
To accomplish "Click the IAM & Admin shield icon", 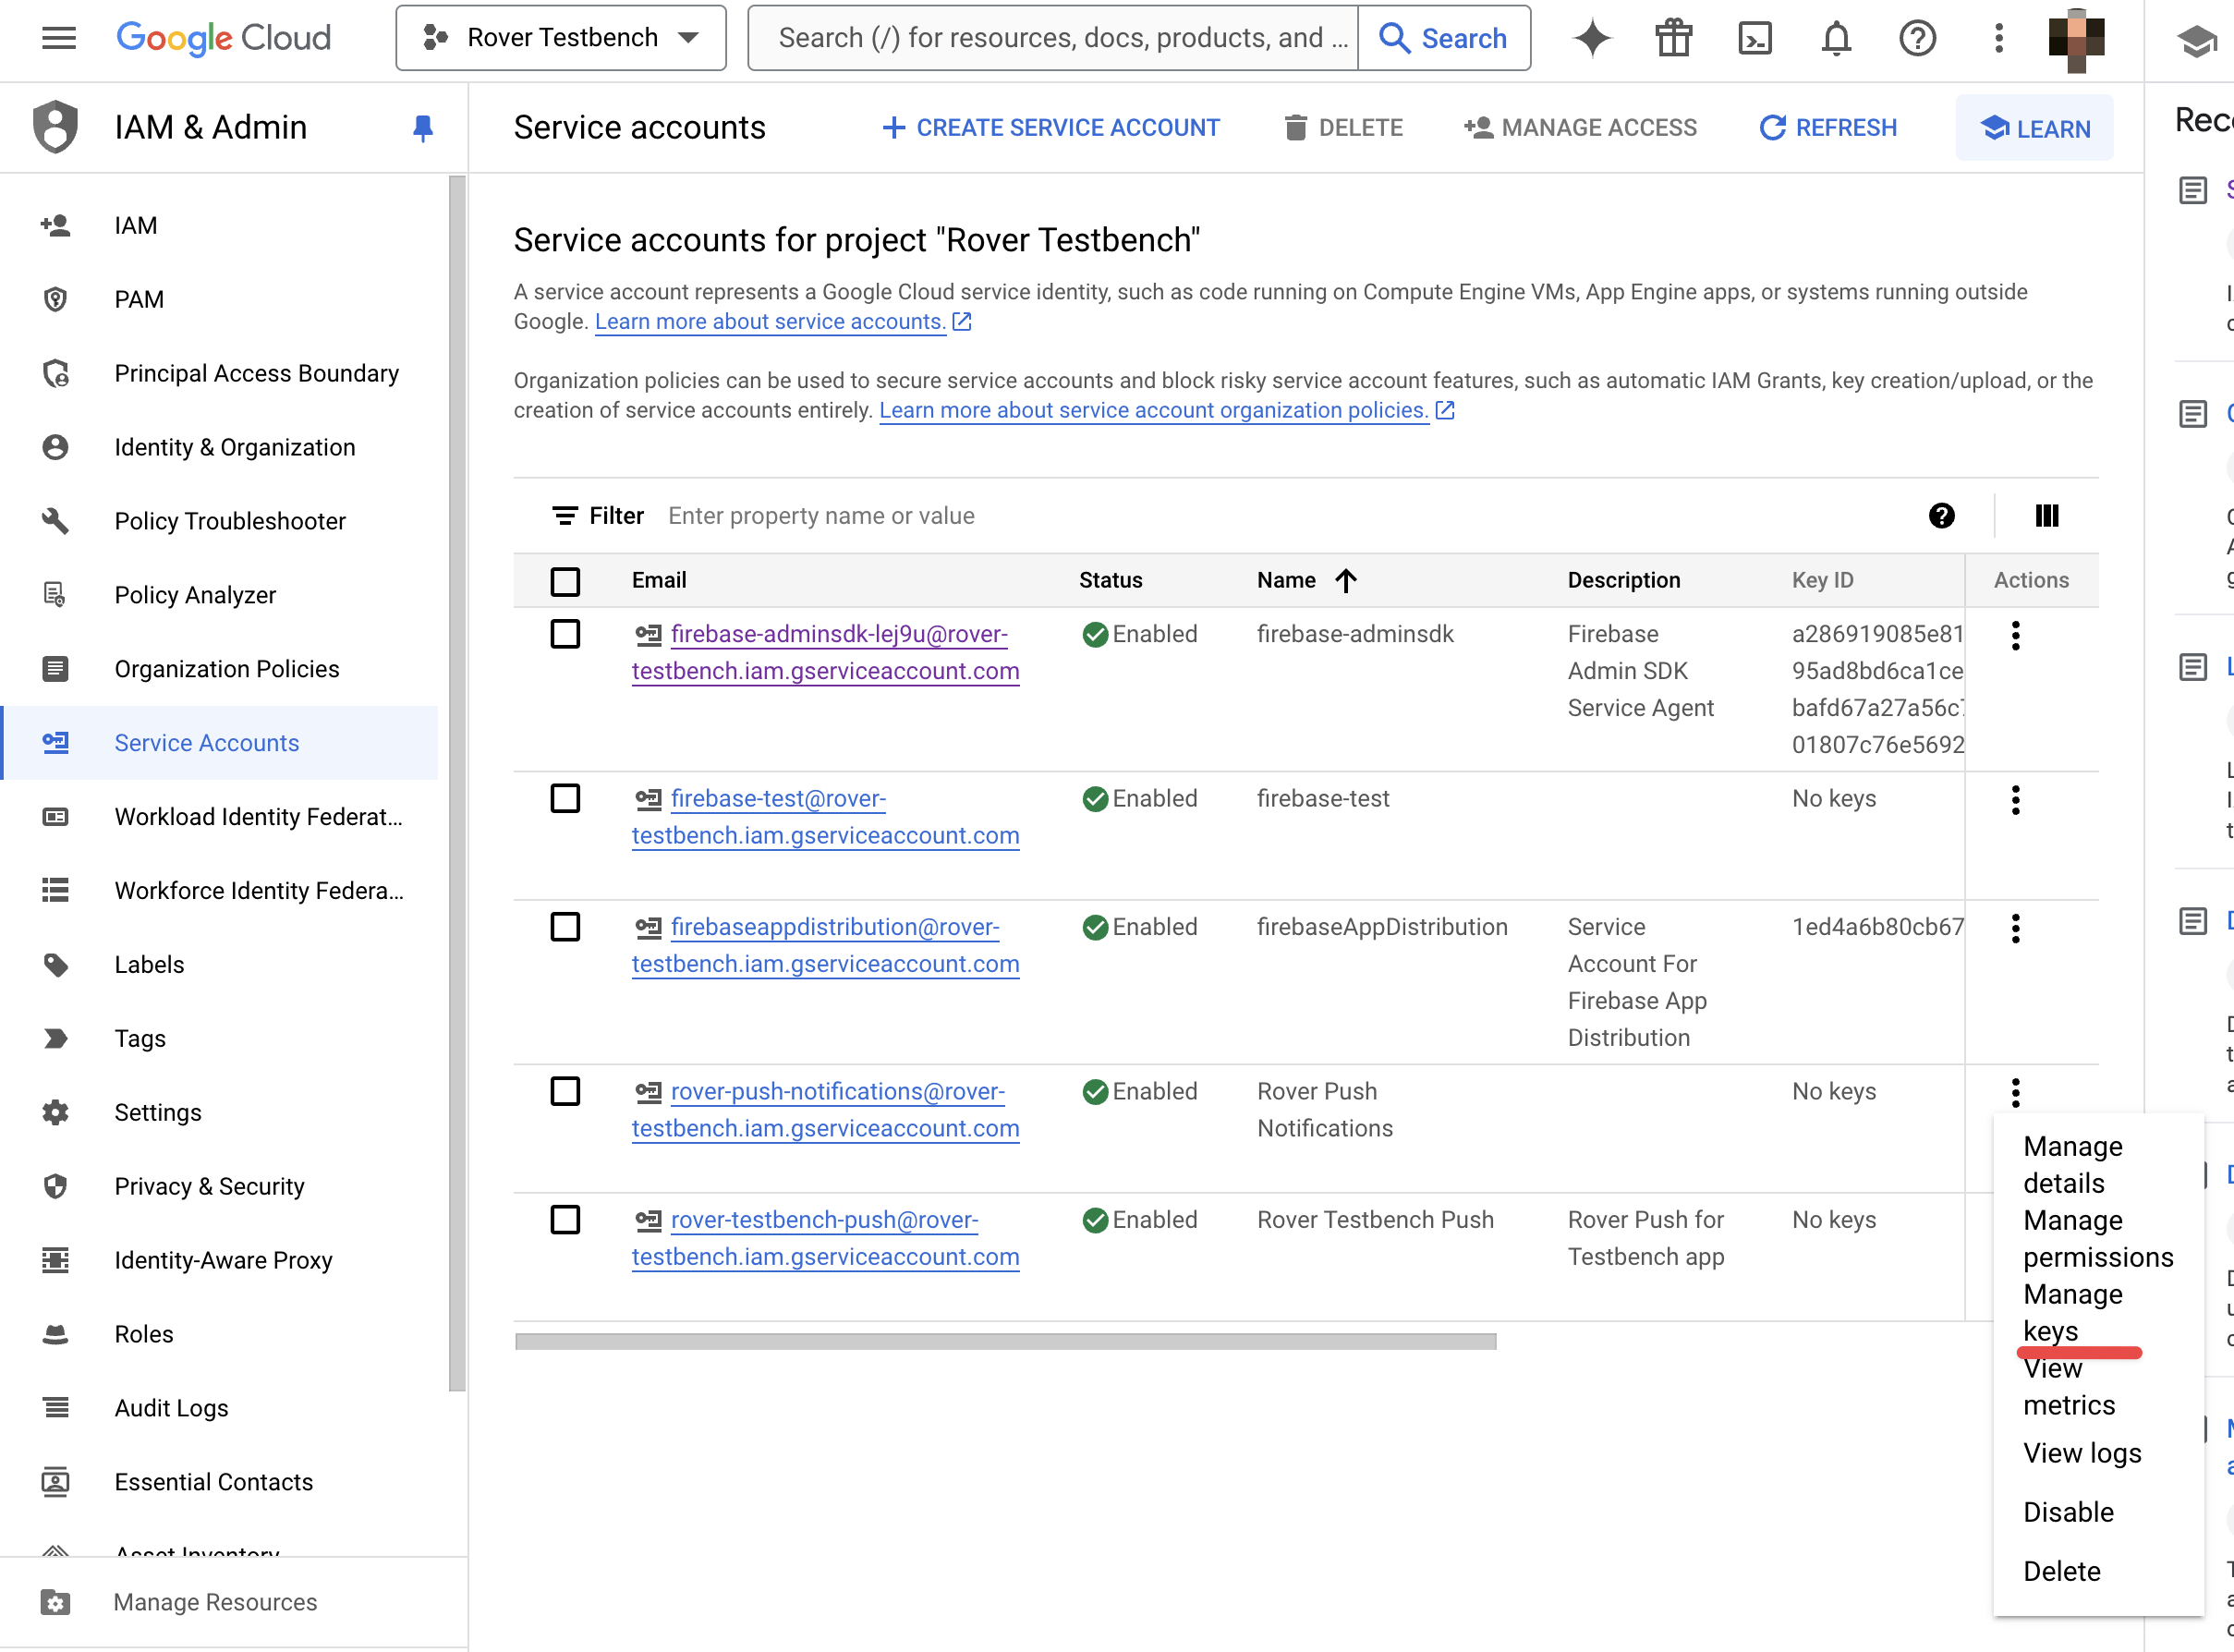I will (x=55, y=127).
